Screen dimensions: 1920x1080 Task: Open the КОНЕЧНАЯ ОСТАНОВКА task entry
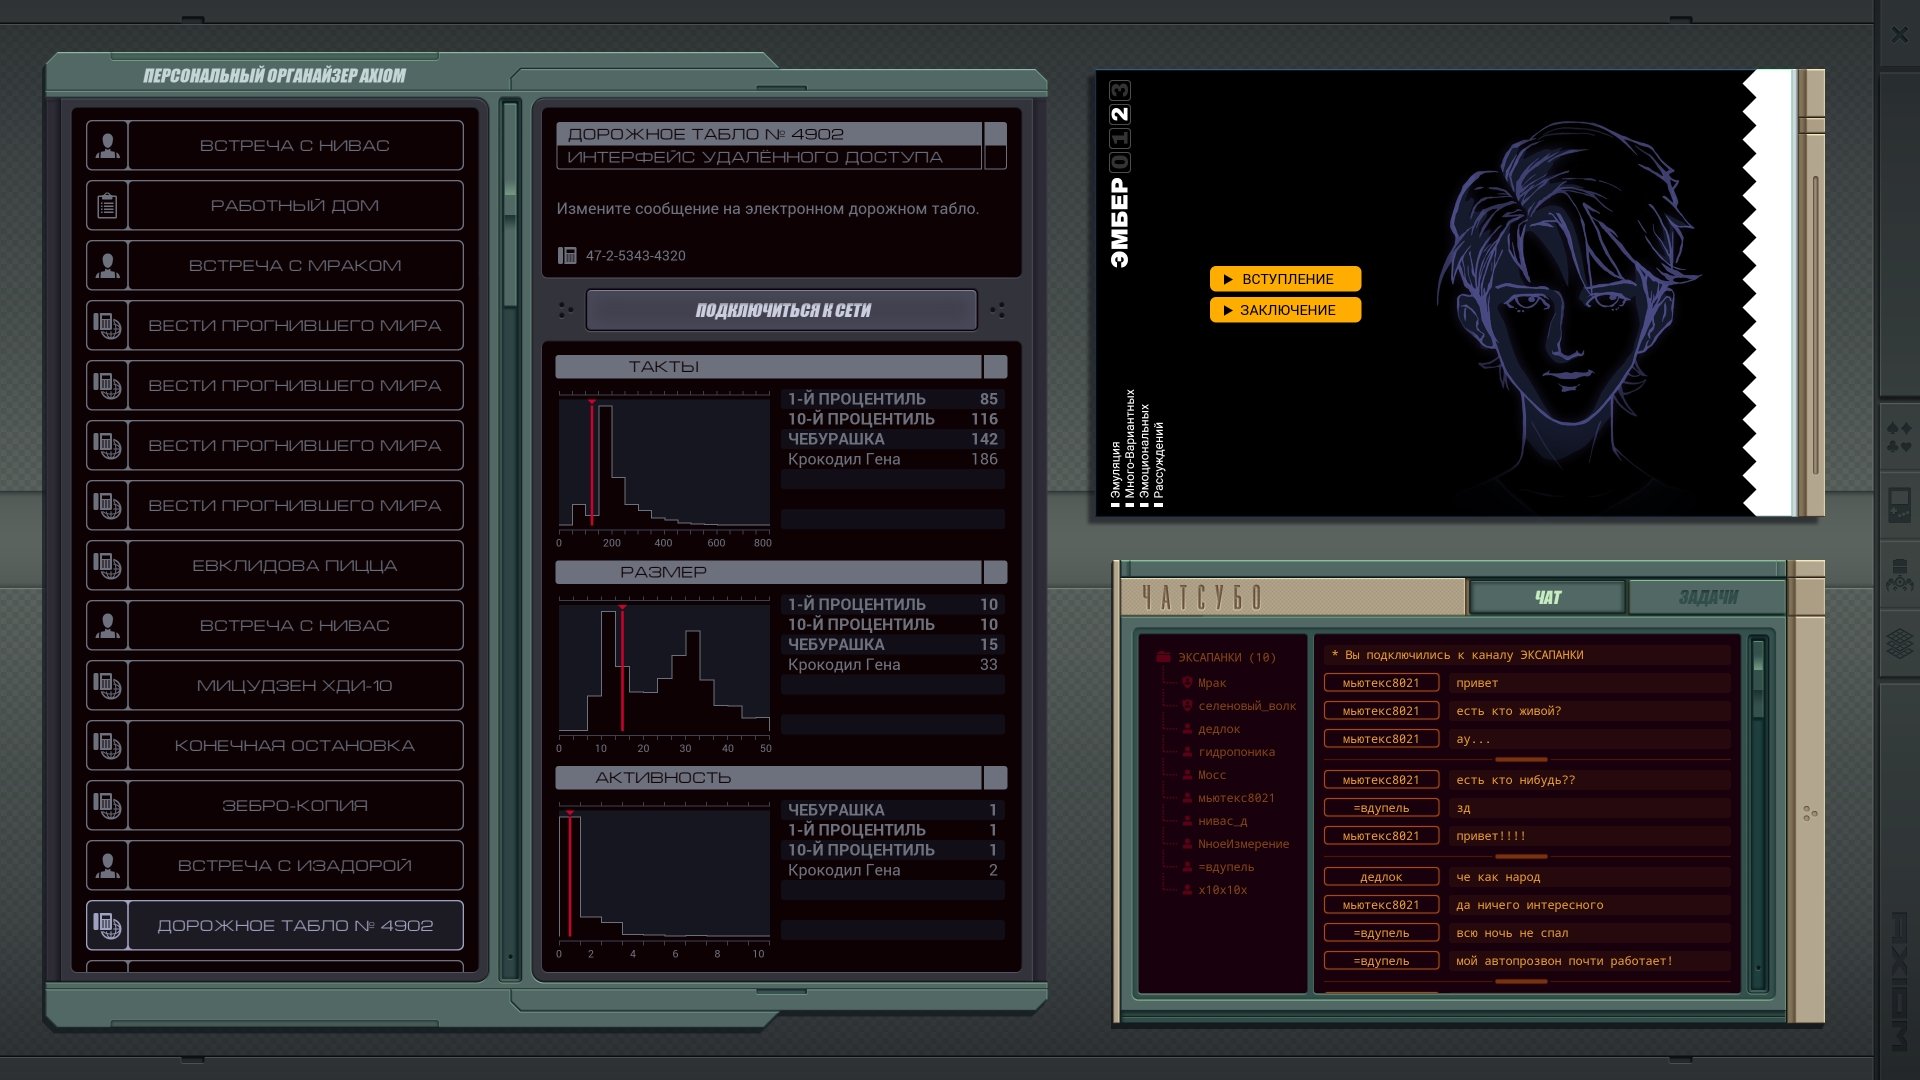pos(295,745)
